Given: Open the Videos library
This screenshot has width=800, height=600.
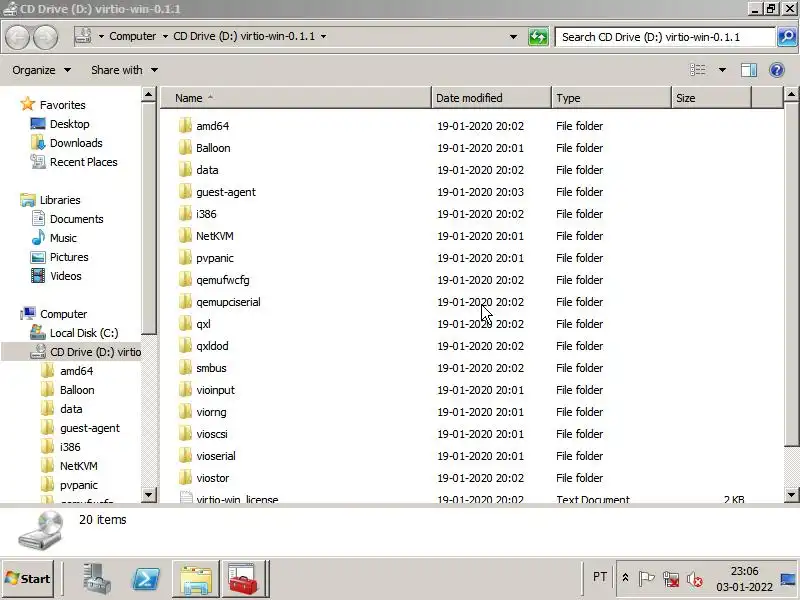Looking at the screenshot, I should tap(65, 276).
